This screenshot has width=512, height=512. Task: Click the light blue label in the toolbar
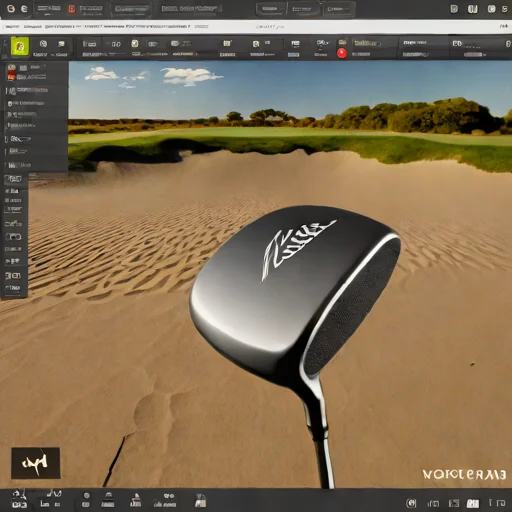(x=293, y=55)
